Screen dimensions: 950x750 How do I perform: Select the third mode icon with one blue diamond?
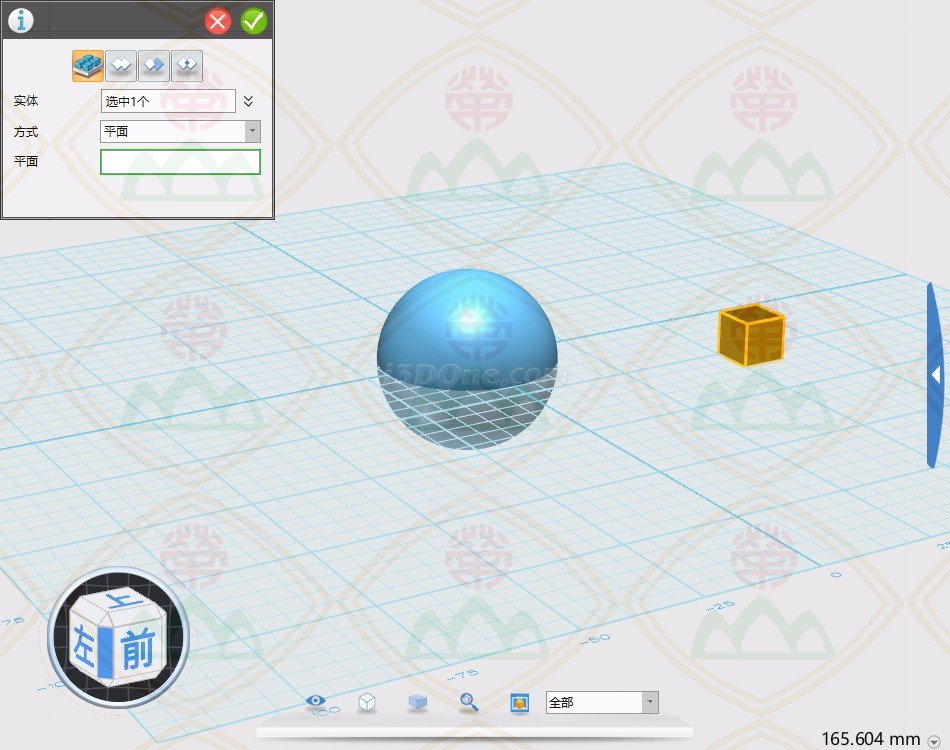(x=154, y=65)
